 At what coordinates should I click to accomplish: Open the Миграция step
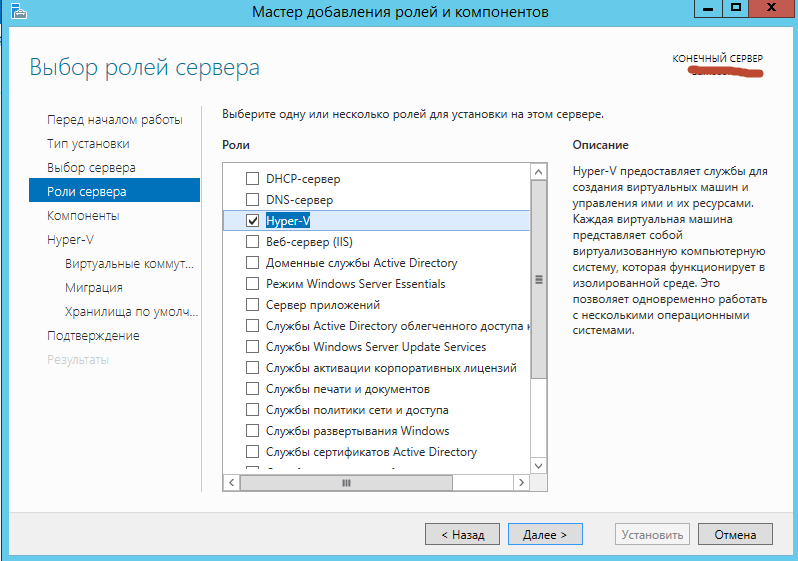pos(94,288)
